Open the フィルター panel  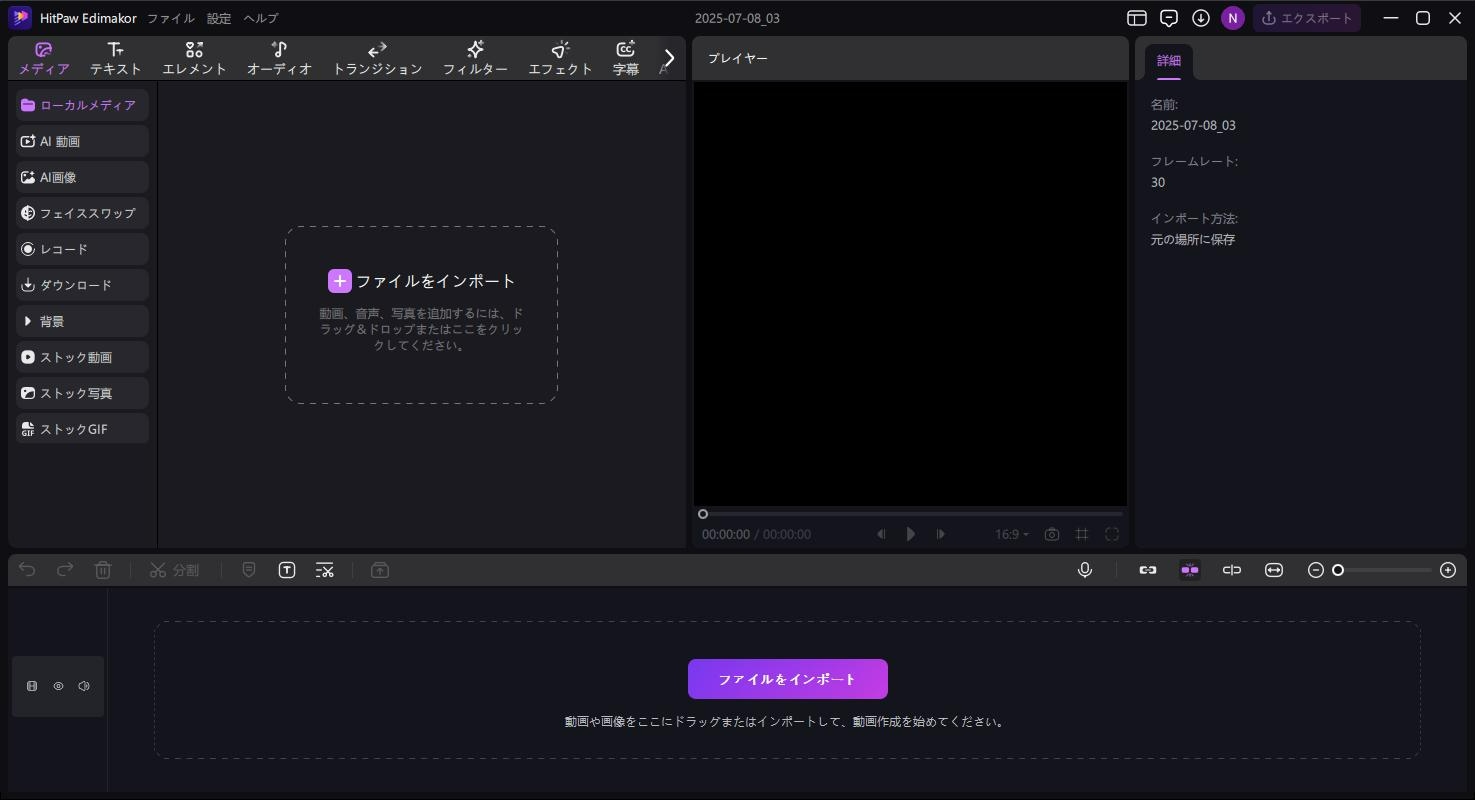tap(475, 57)
